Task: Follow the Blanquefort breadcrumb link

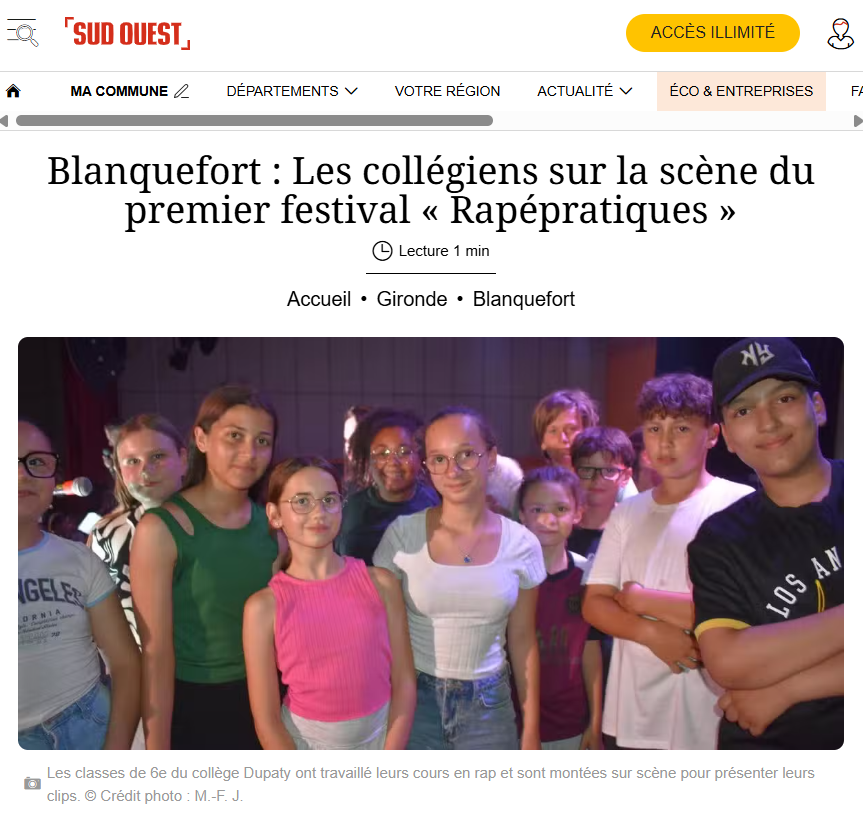Action: (x=523, y=299)
